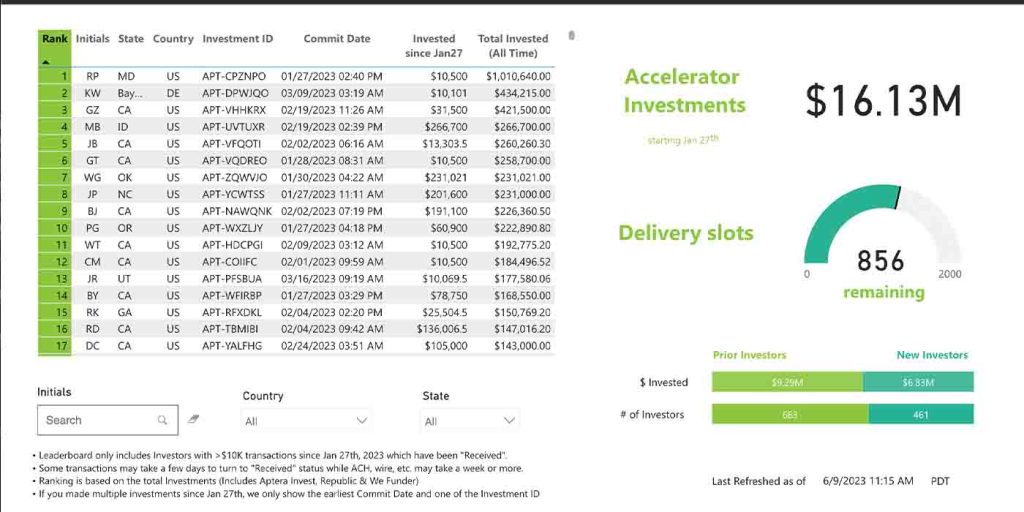1024x512 pixels.
Task: Select investment ID APT-CPZNPO in row 1
Action: click(x=234, y=76)
